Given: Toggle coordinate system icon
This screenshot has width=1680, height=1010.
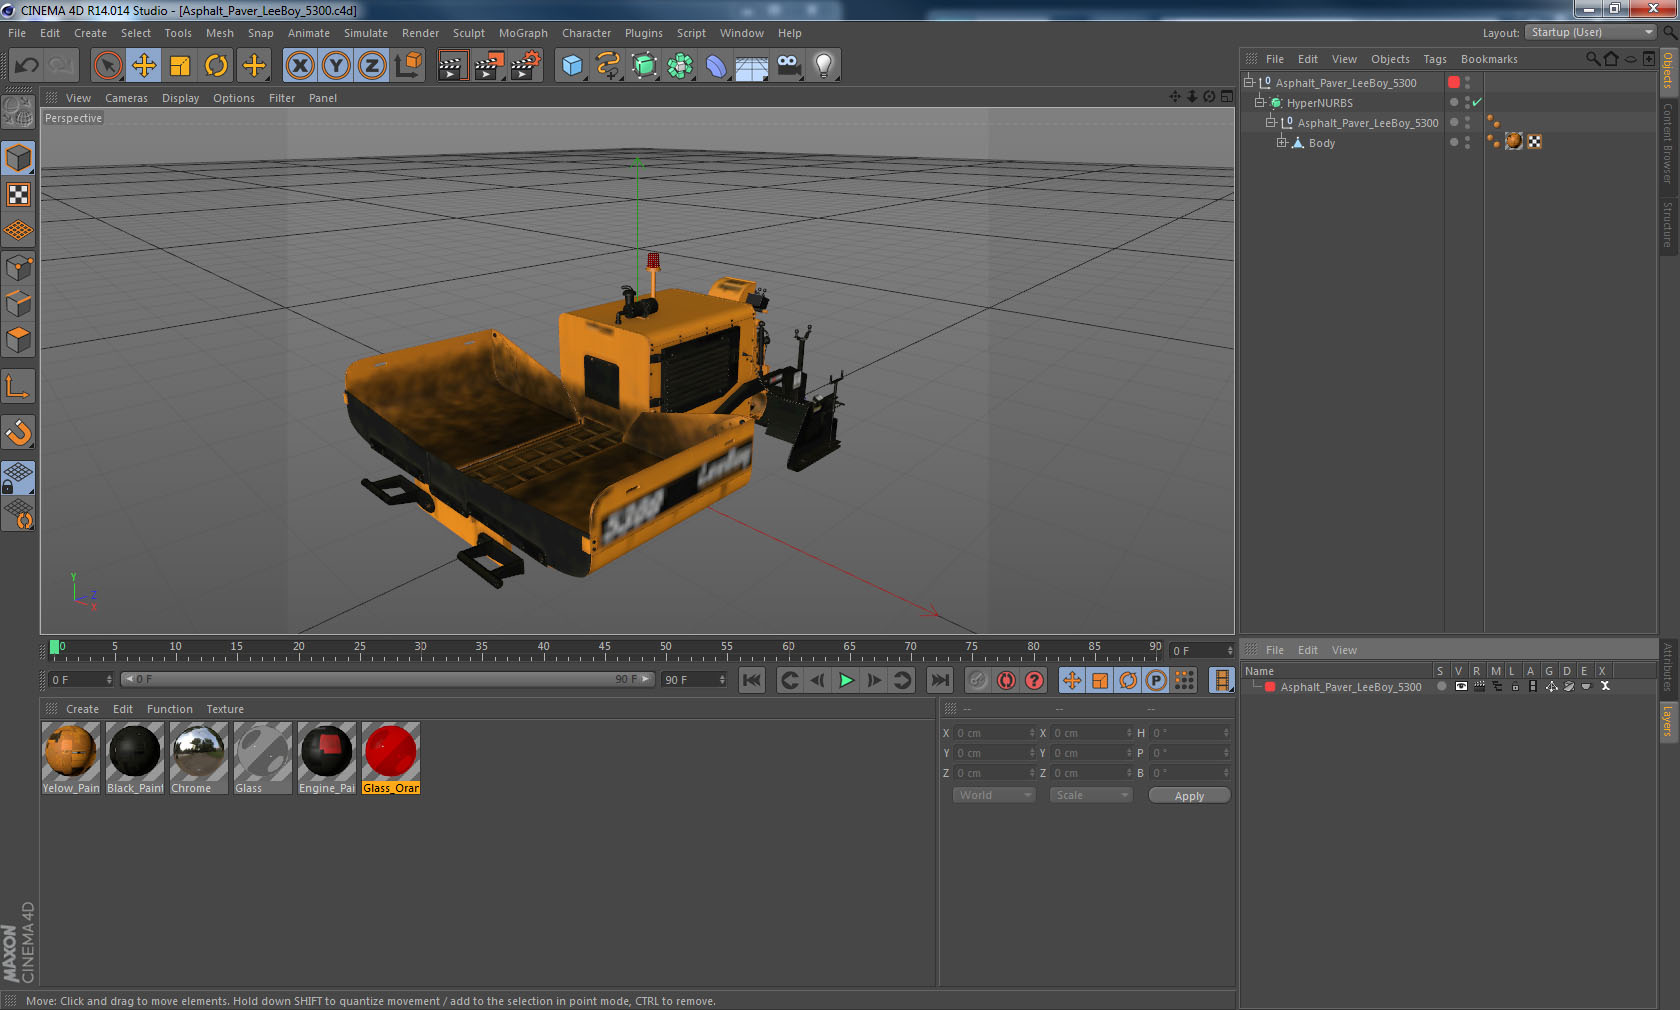Looking at the screenshot, I should 408,66.
